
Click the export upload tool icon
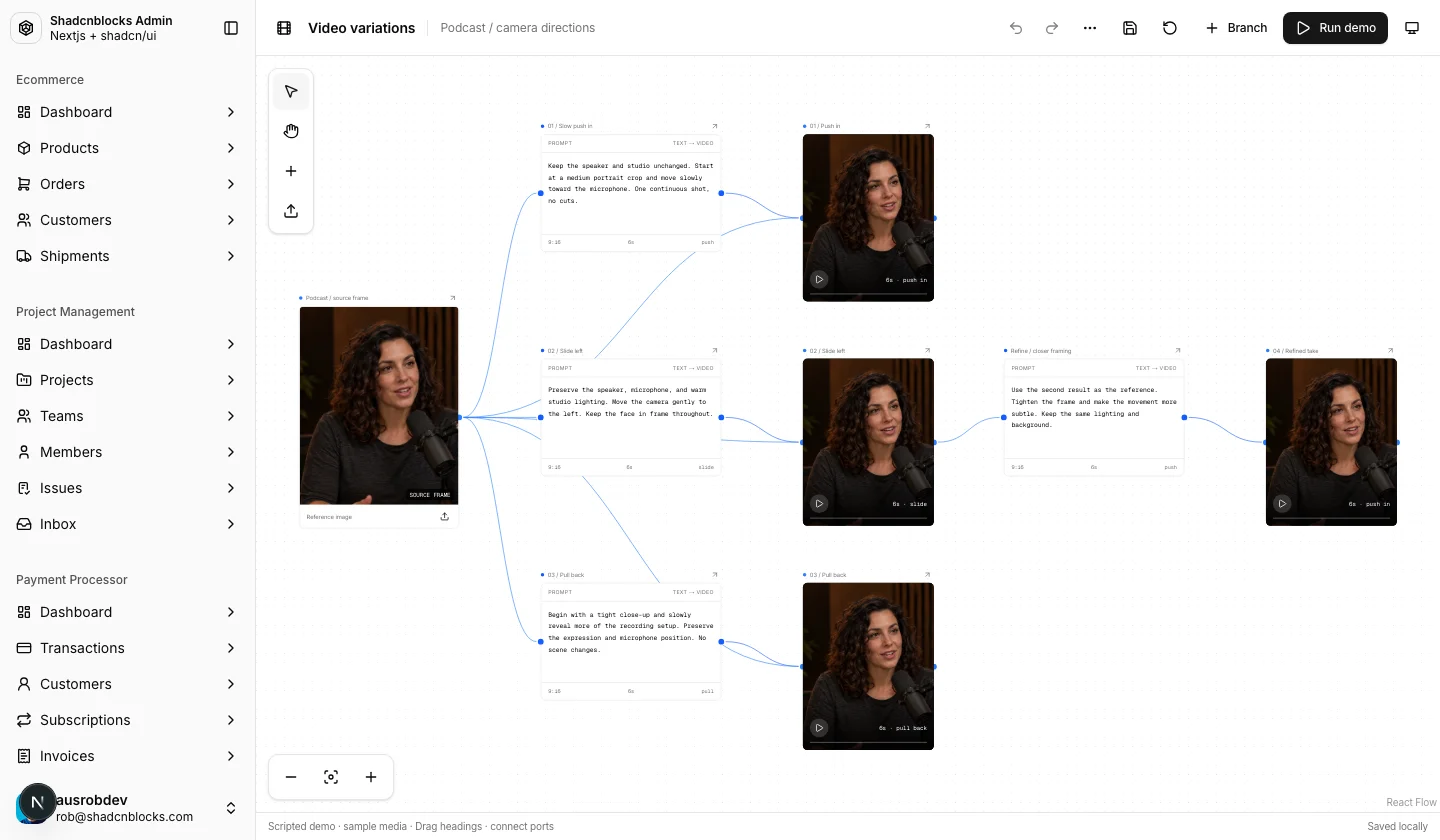tap(291, 211)
